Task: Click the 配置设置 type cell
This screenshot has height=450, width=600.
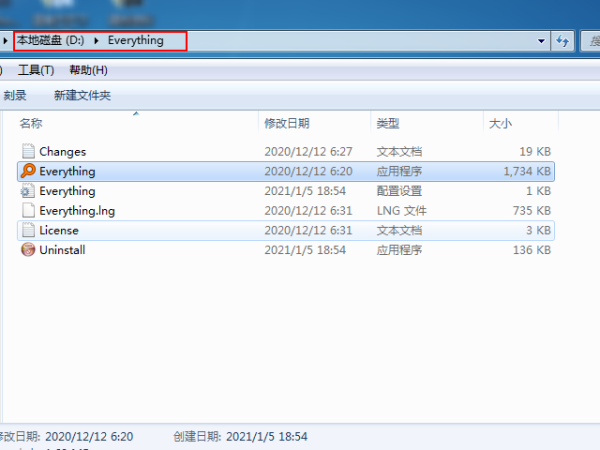Action: point(399,191)
